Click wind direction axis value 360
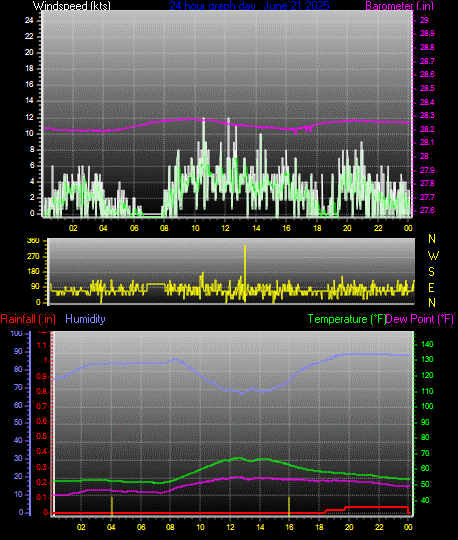This screenshot has height=540, width=458. pos(33,240)
